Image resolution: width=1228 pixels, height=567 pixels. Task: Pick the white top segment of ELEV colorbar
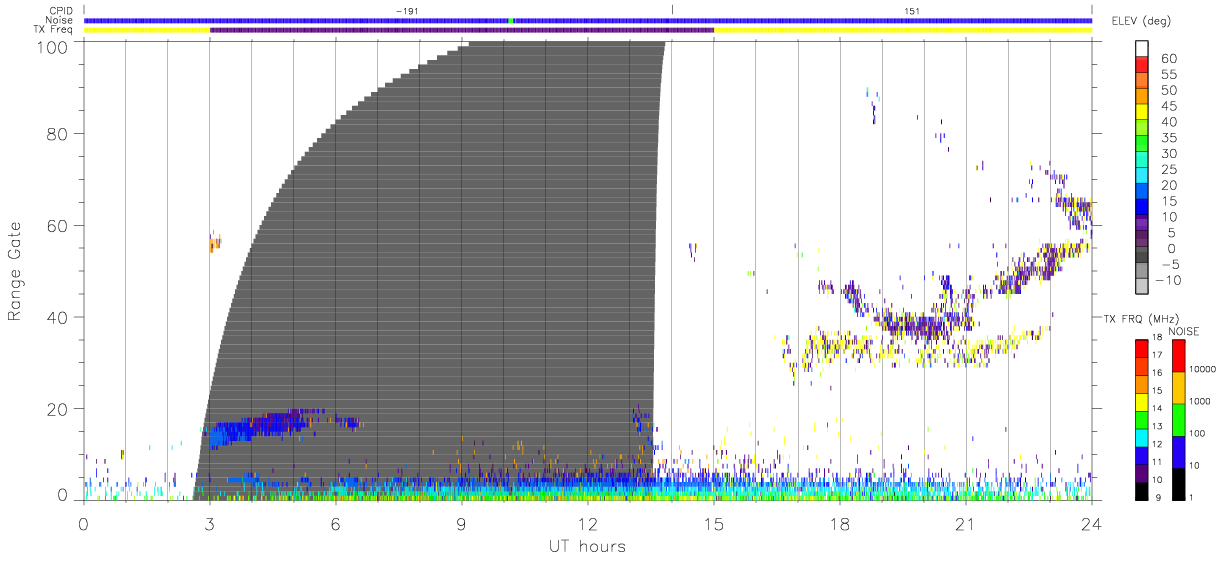(1142, 48)
